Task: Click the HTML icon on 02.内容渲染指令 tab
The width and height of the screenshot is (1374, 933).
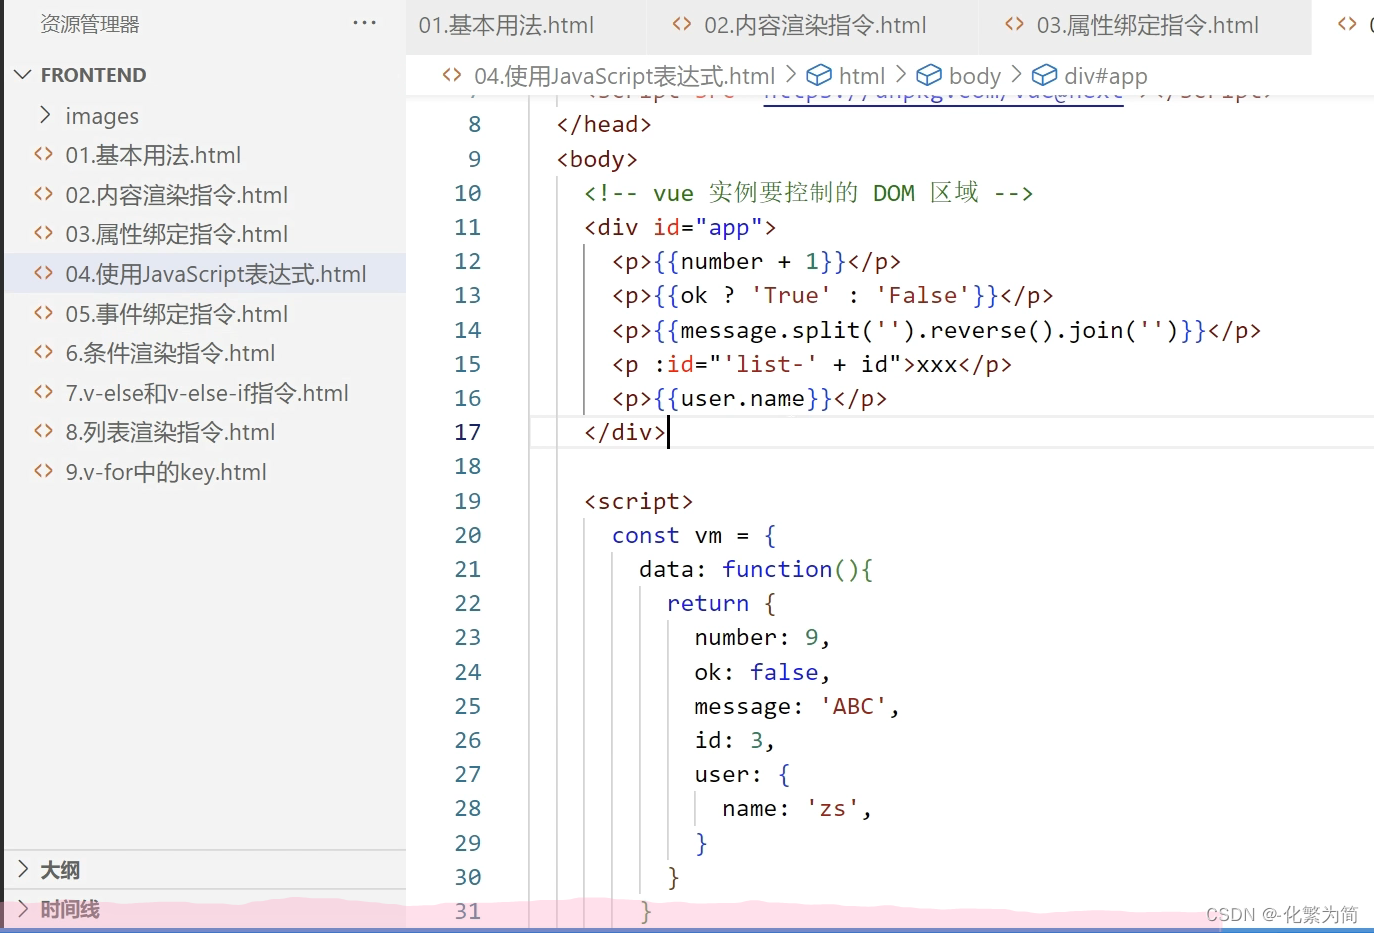Action: point(682,24)
